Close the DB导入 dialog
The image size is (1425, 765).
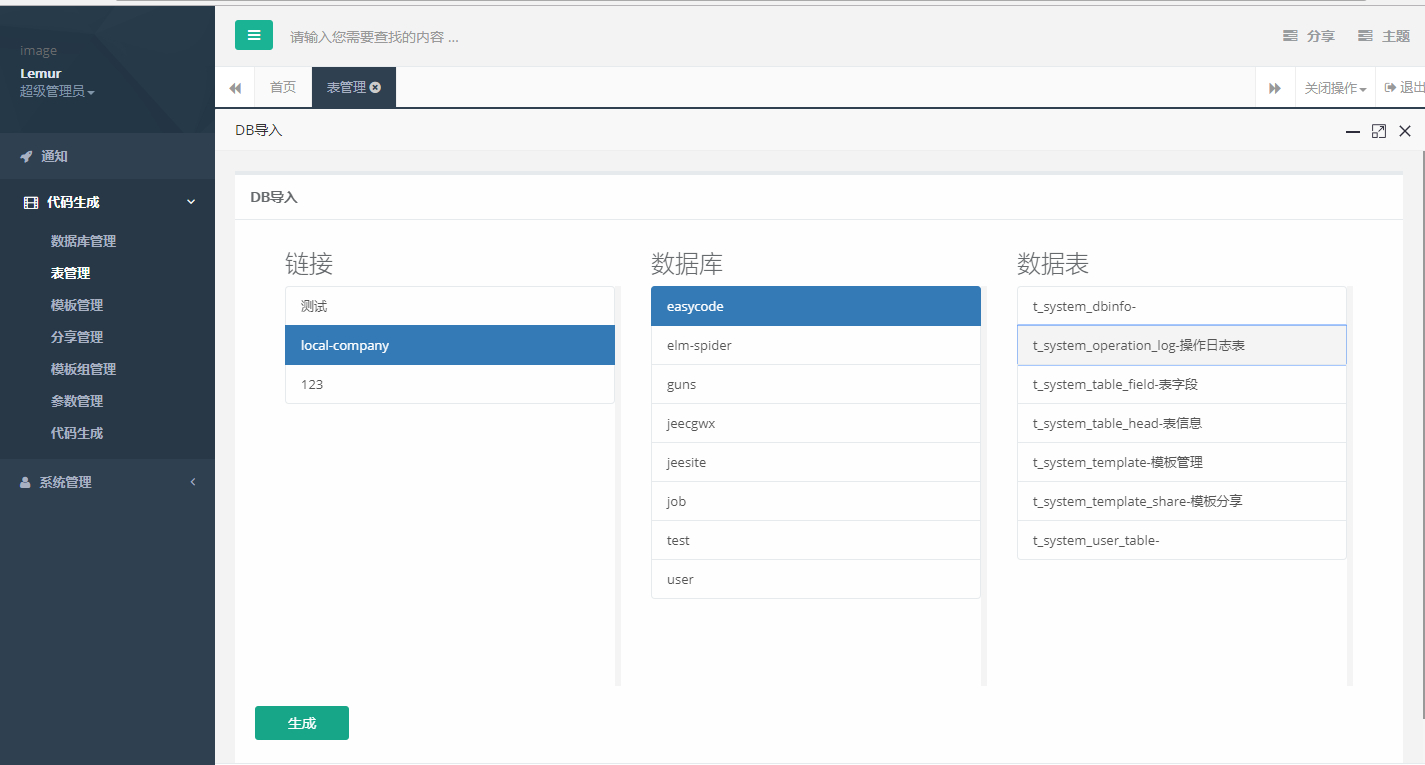(x=1405, y=131)
